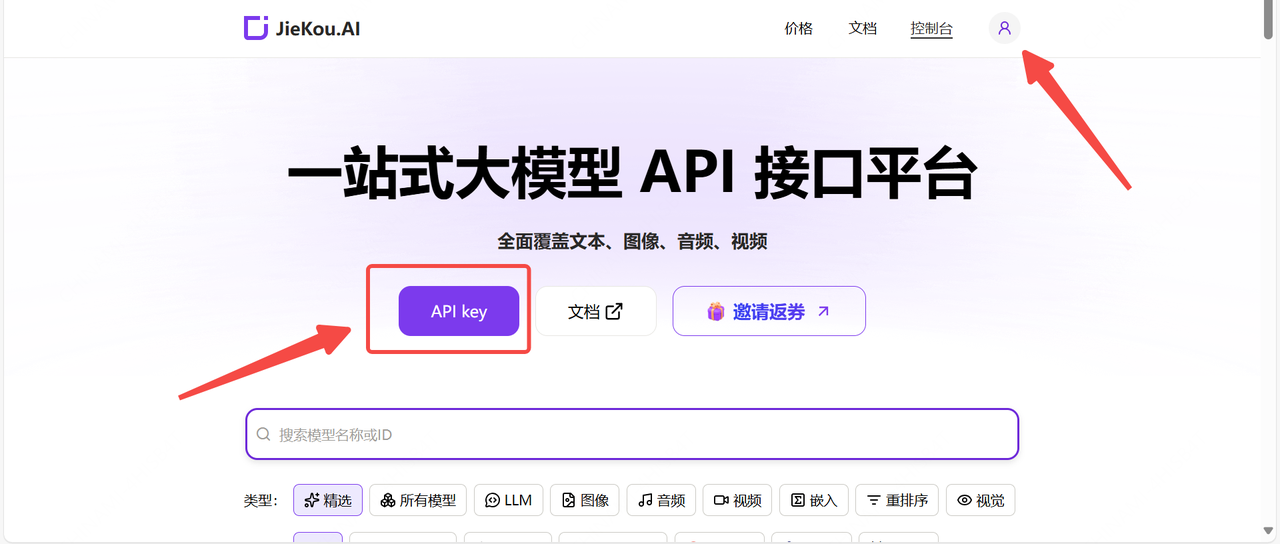Filter models by 图像 type

pos(585,500)
